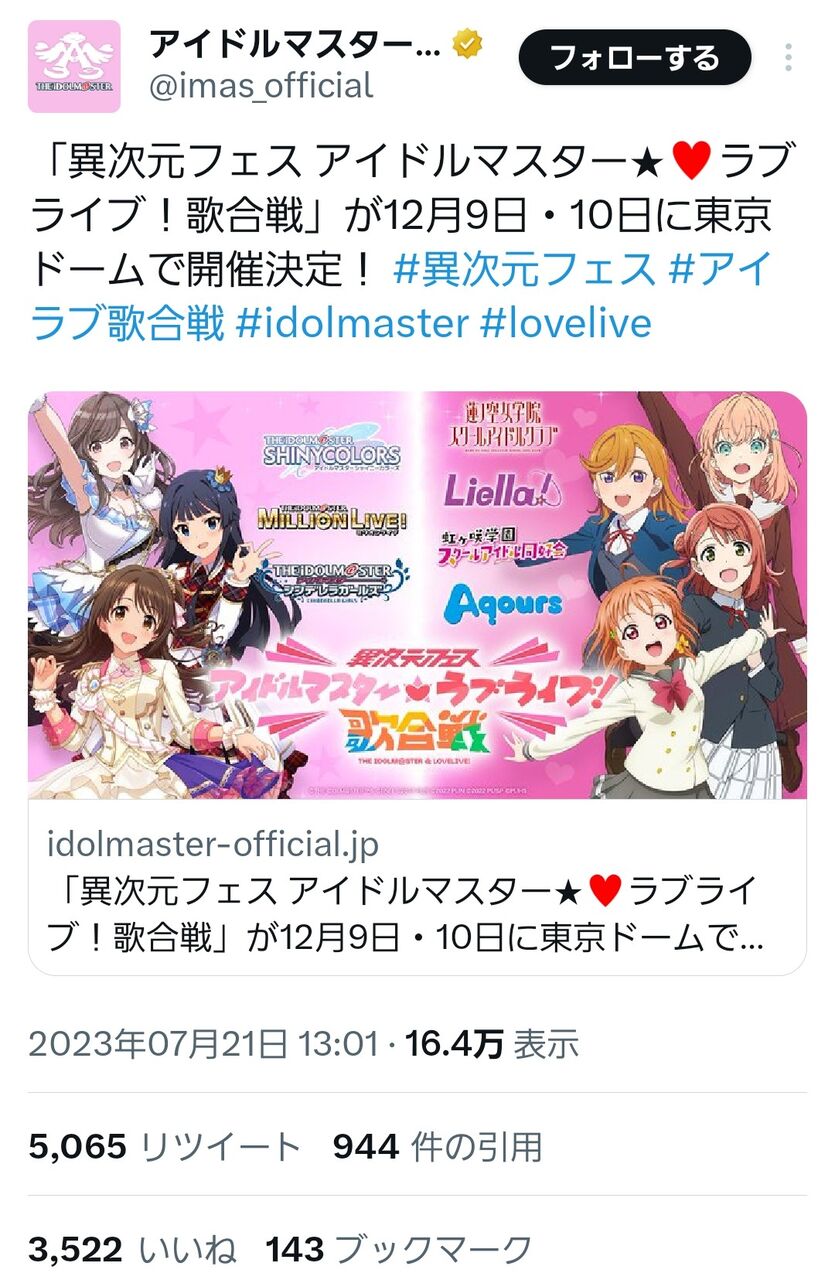
Task: Open the link card article title
Action: [x=405, y=913]
